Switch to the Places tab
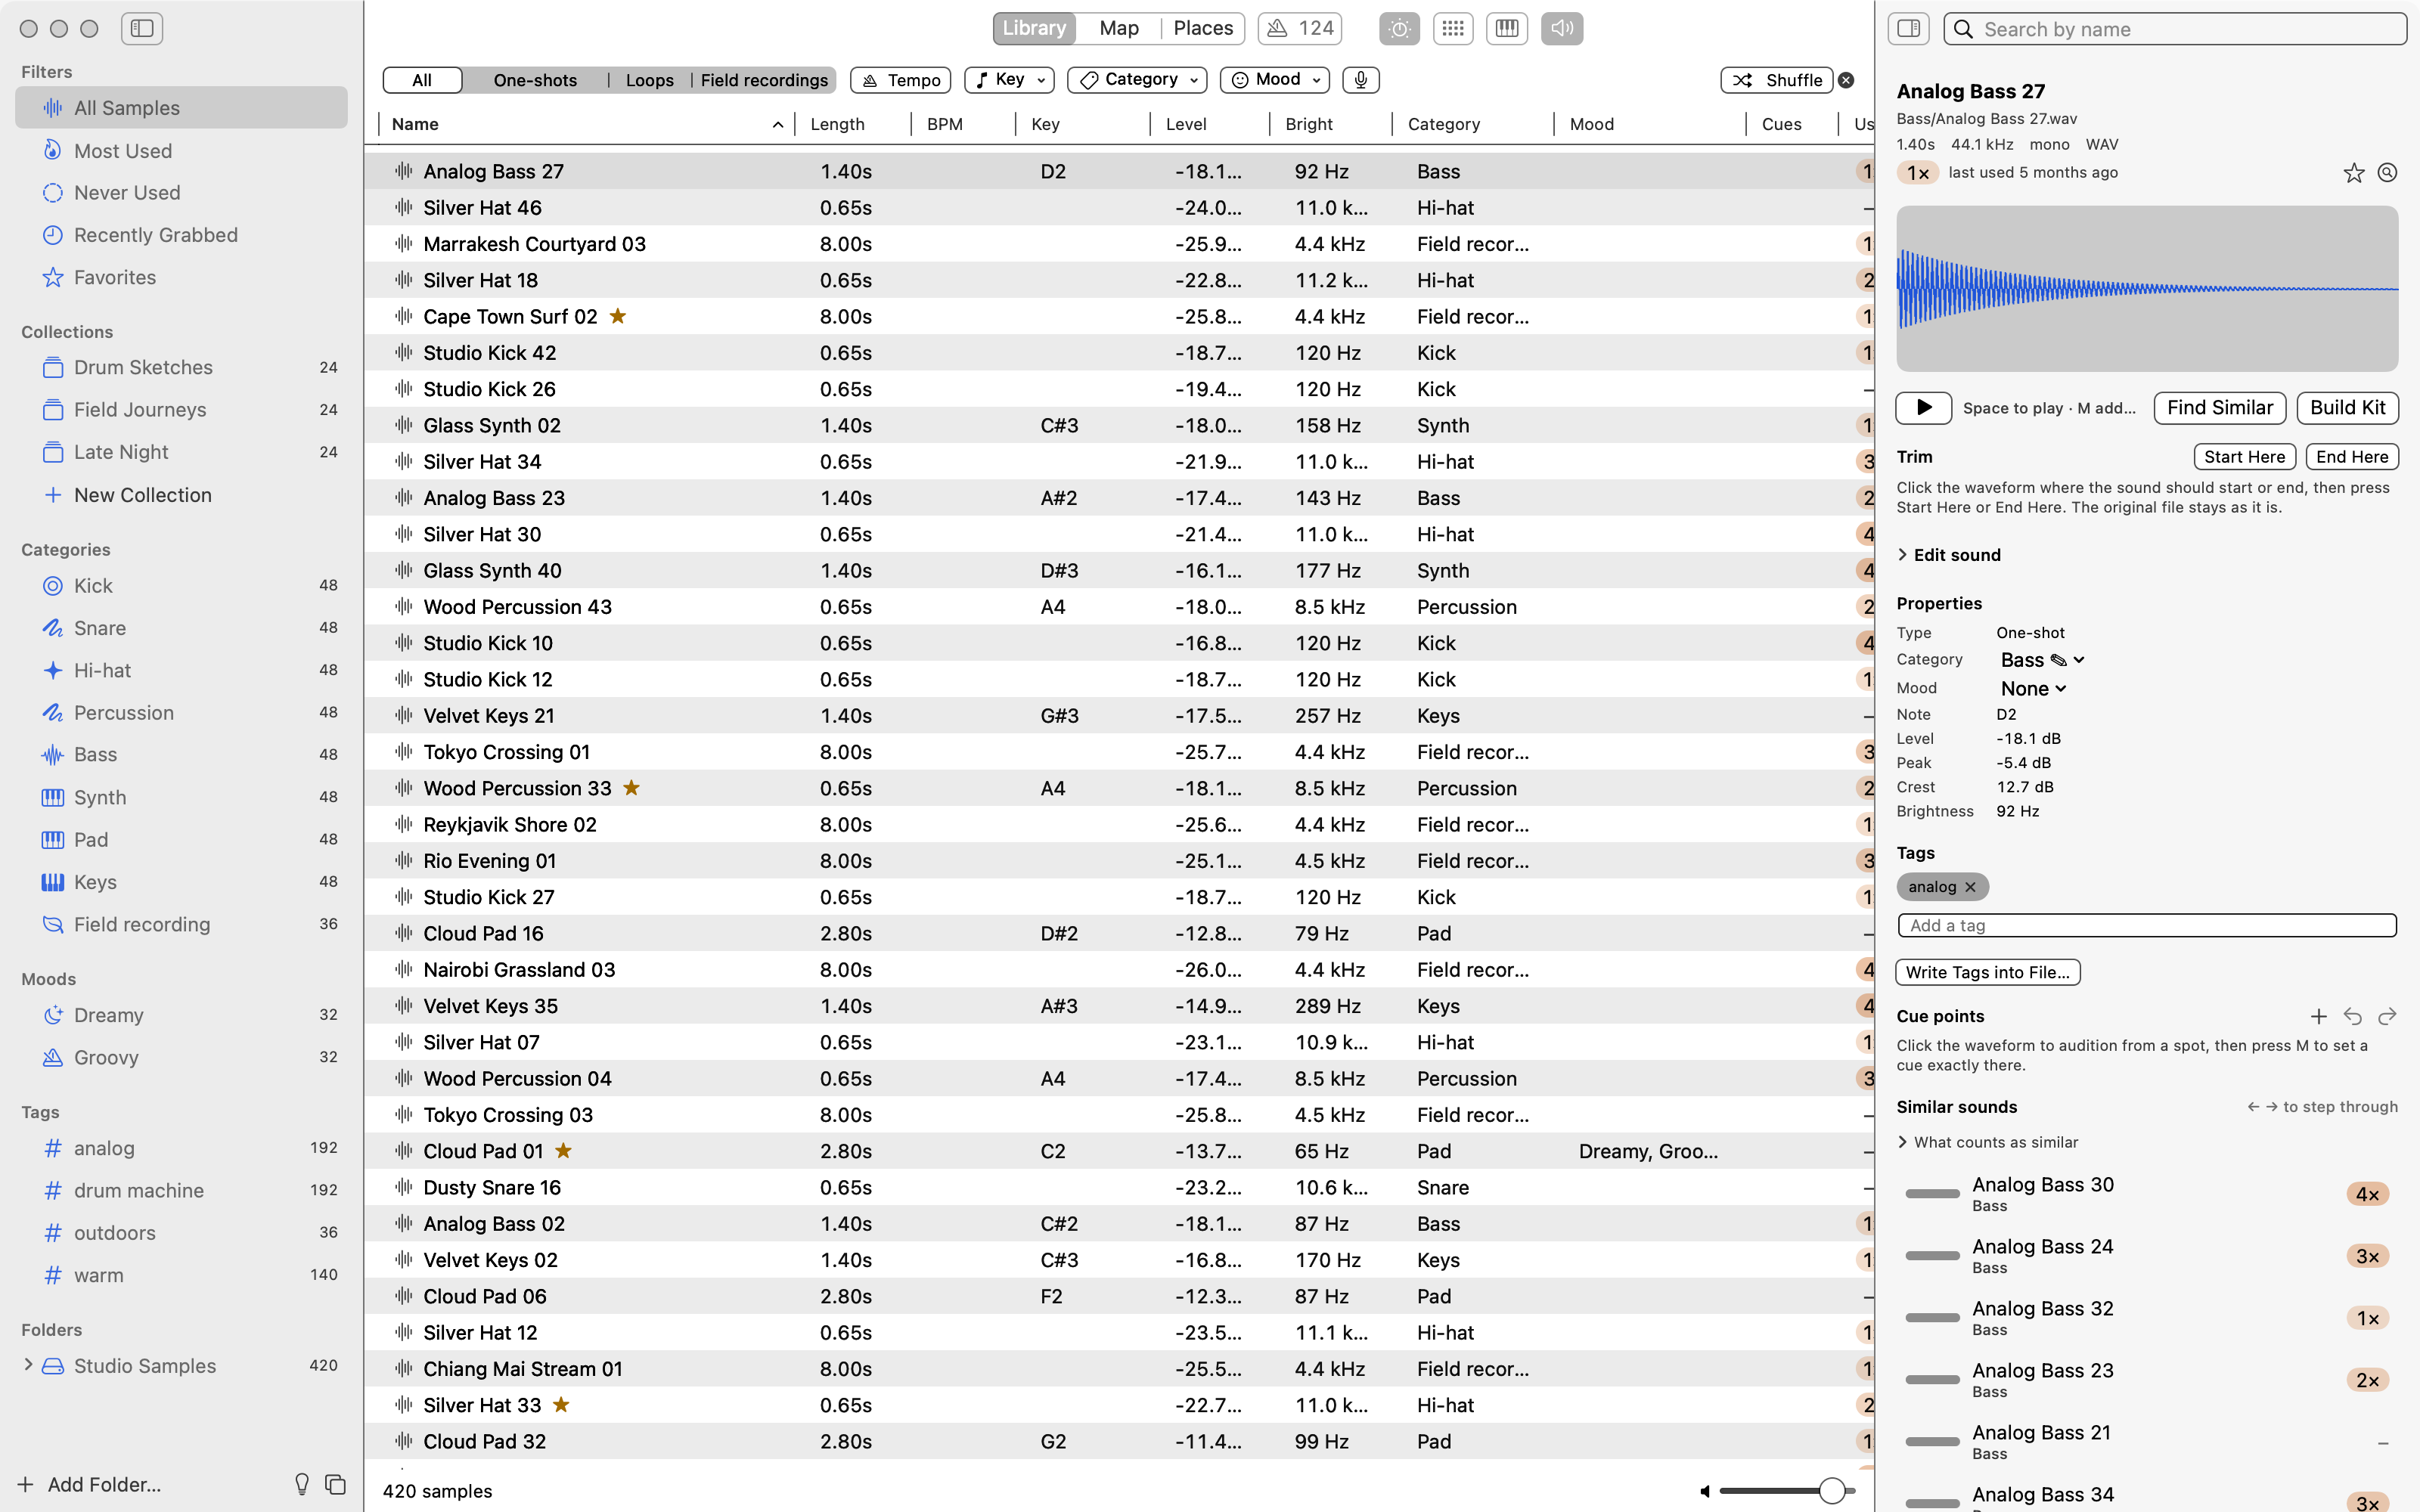 (1203, 28)
